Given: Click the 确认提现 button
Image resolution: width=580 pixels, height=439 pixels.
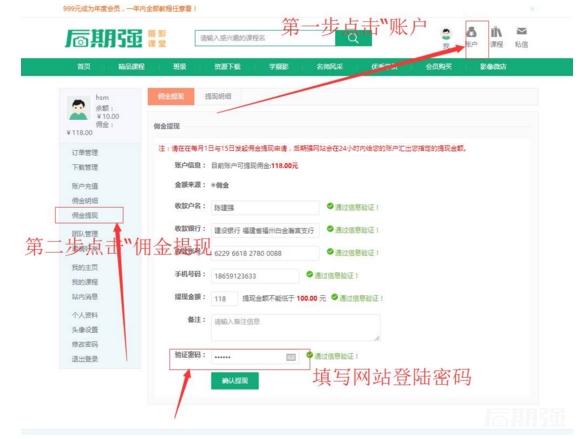Looking at the screenshot, I should tap(235, 381).
